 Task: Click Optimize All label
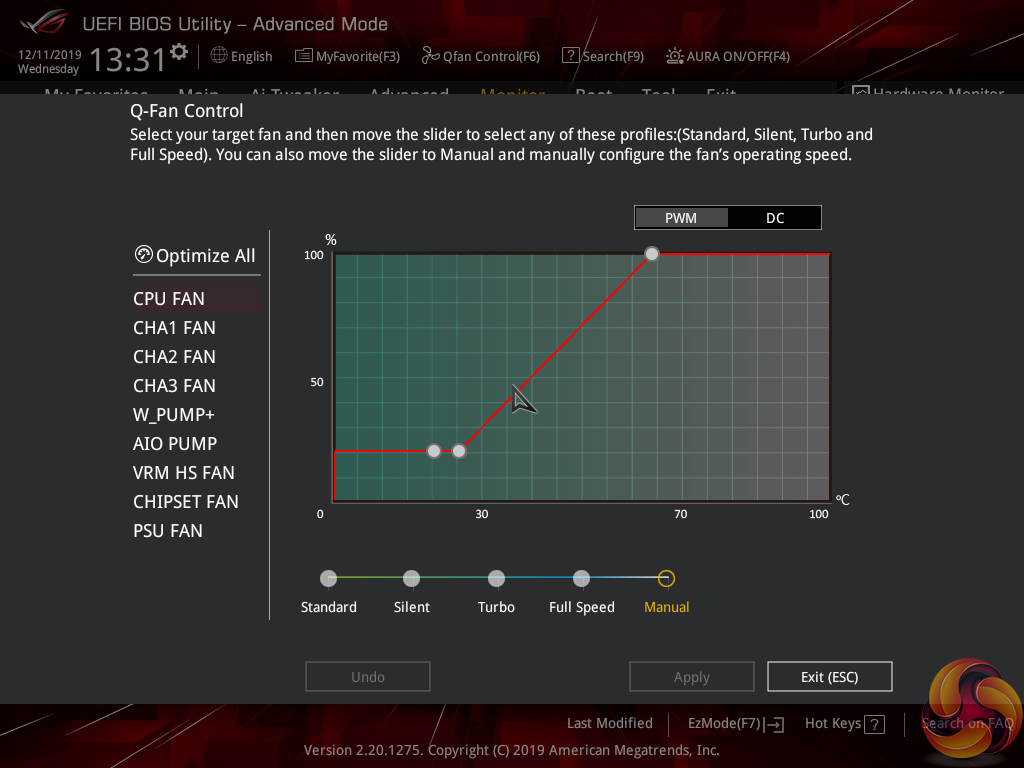[x=206, y=255]
